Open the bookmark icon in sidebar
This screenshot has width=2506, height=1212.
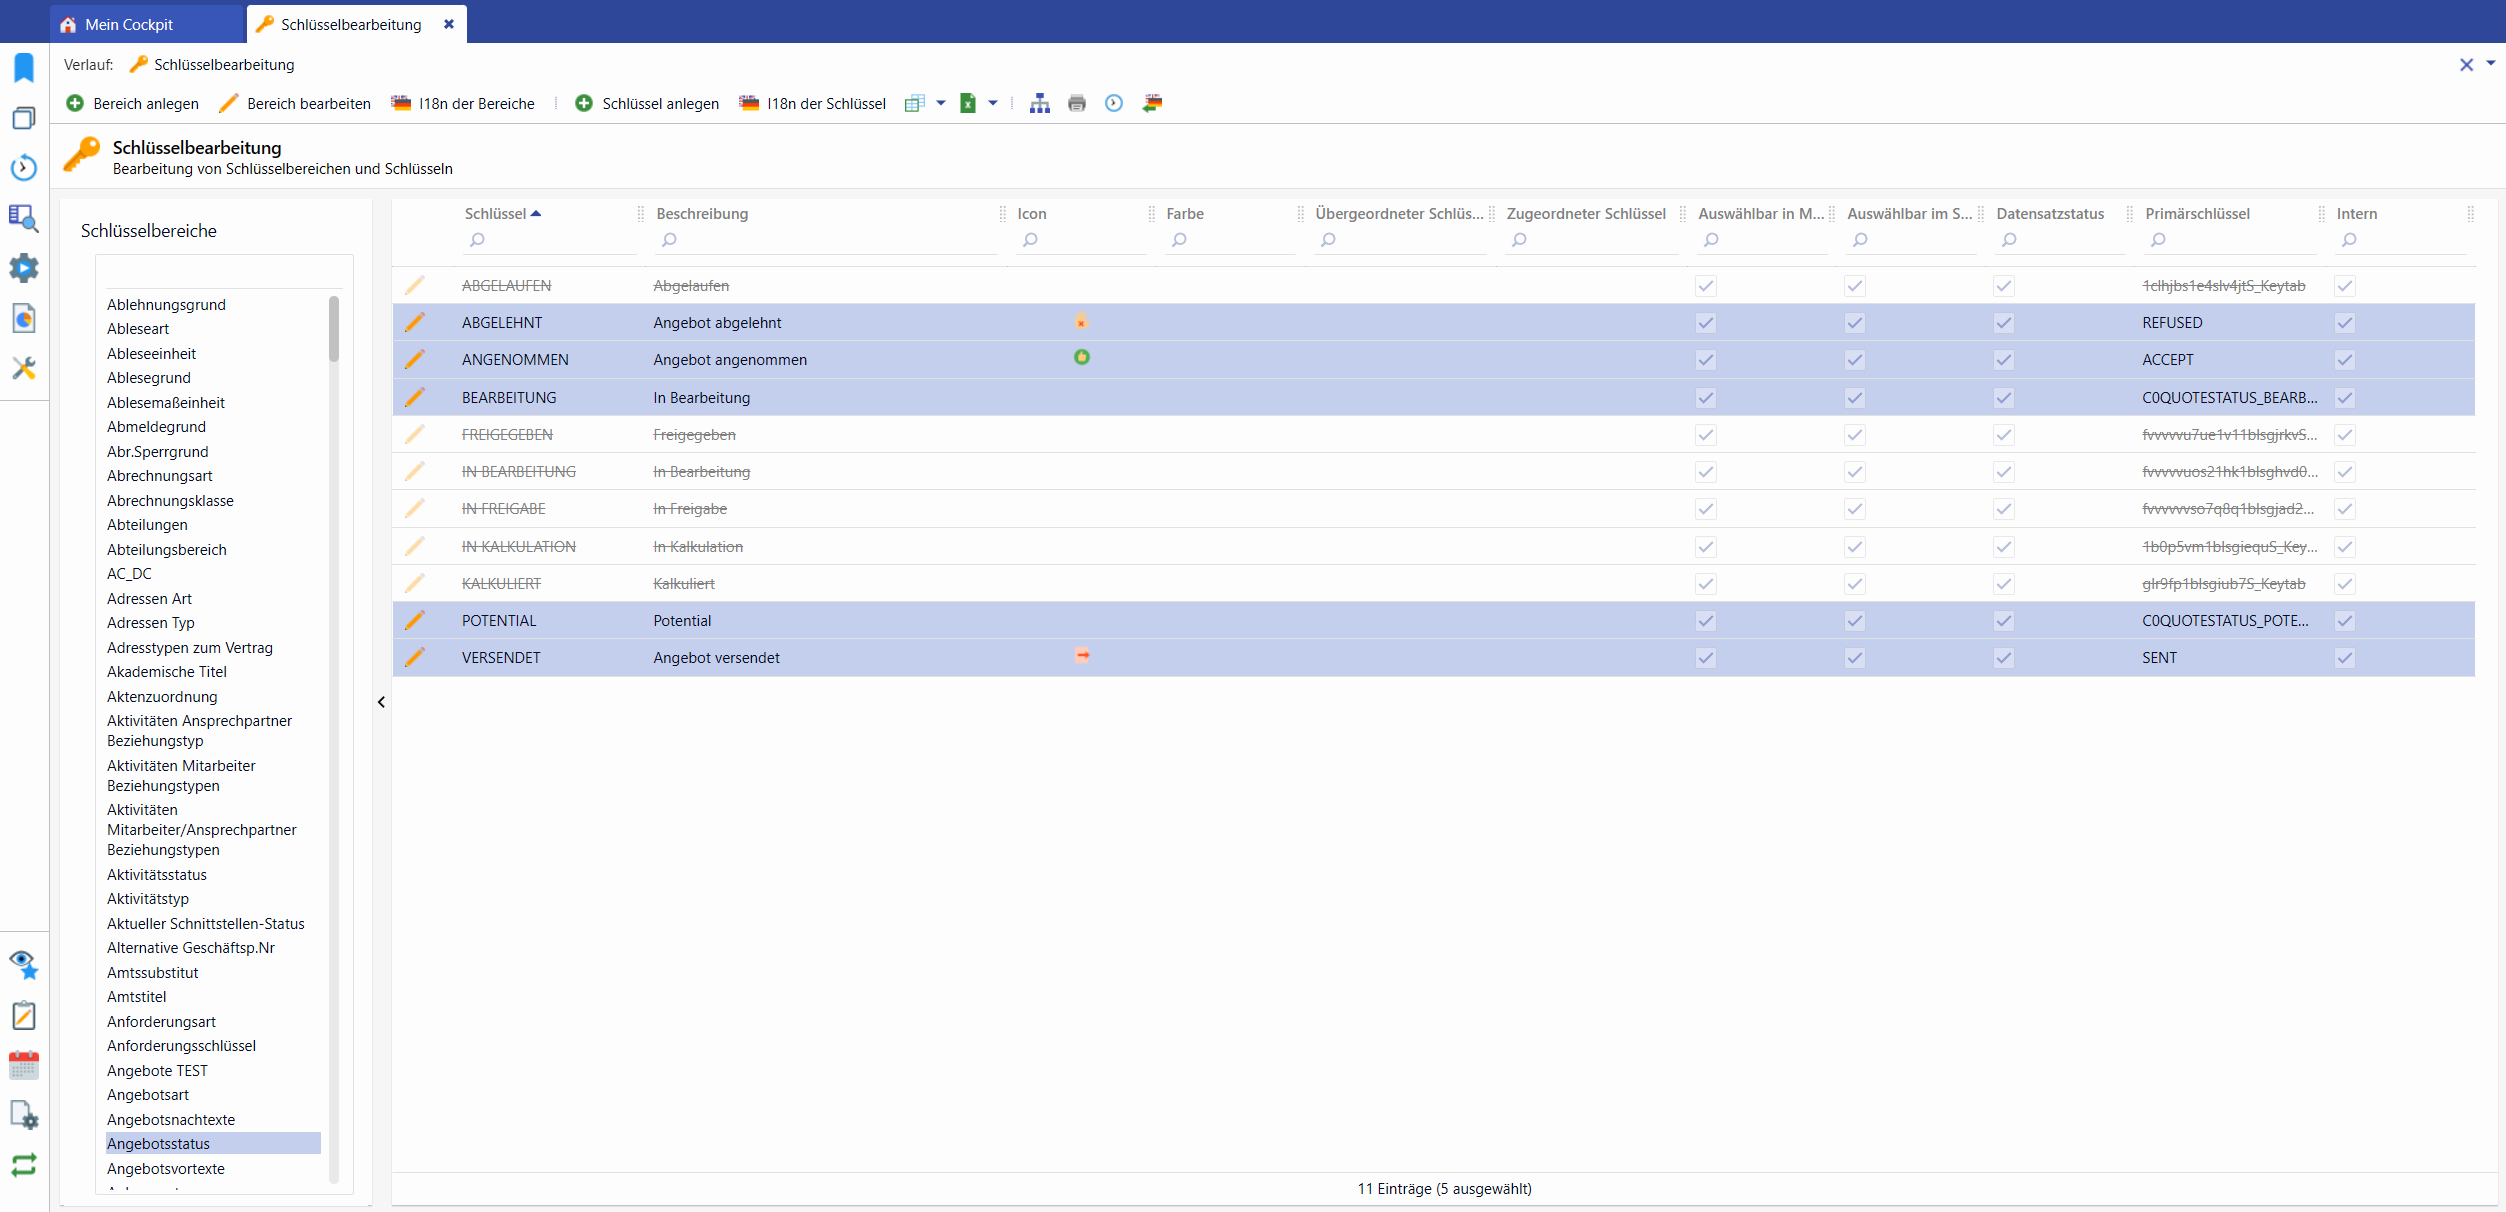pos(24,68)
